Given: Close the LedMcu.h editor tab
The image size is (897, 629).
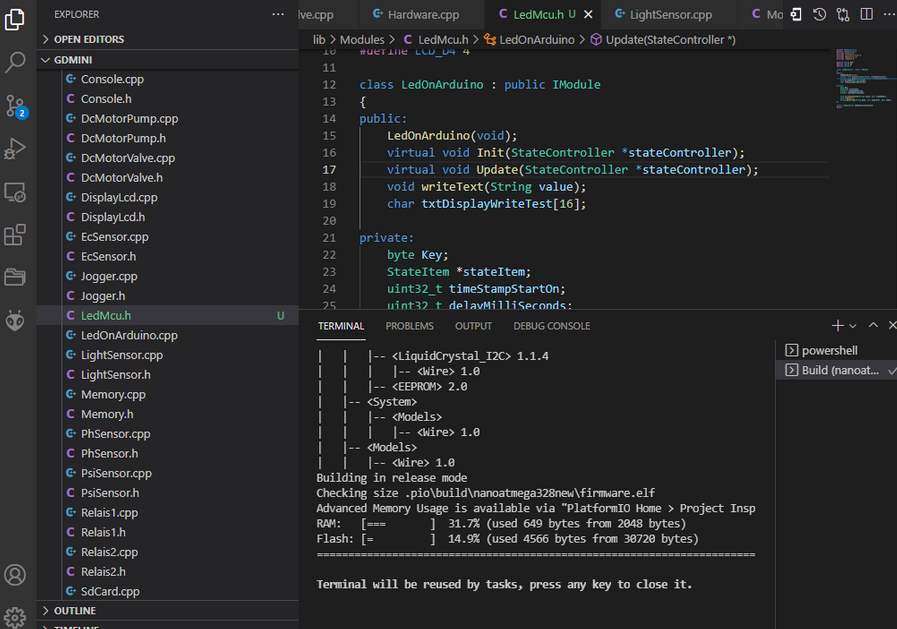Looking at the screenshot, I should [x=588, y=15].
